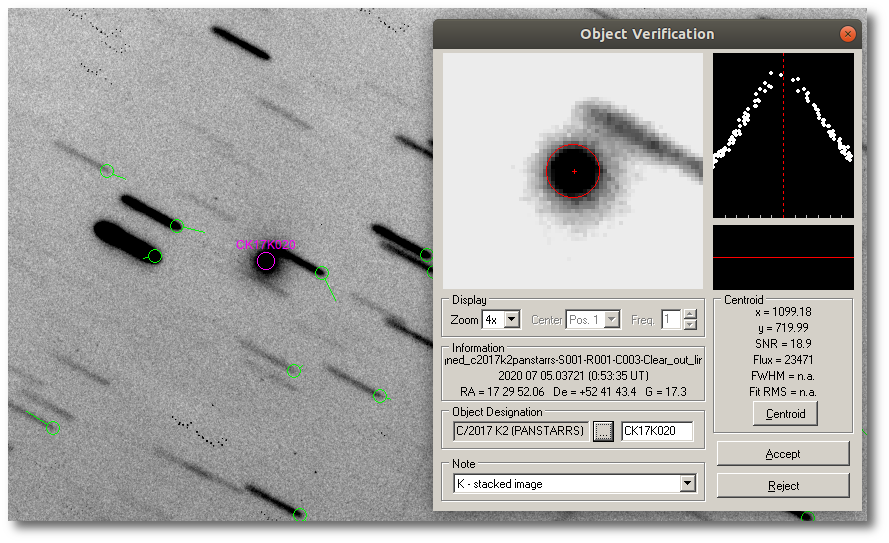Click the brightness profile plot graph
This screenshot has width=889, height=543.
pos(782,135)
